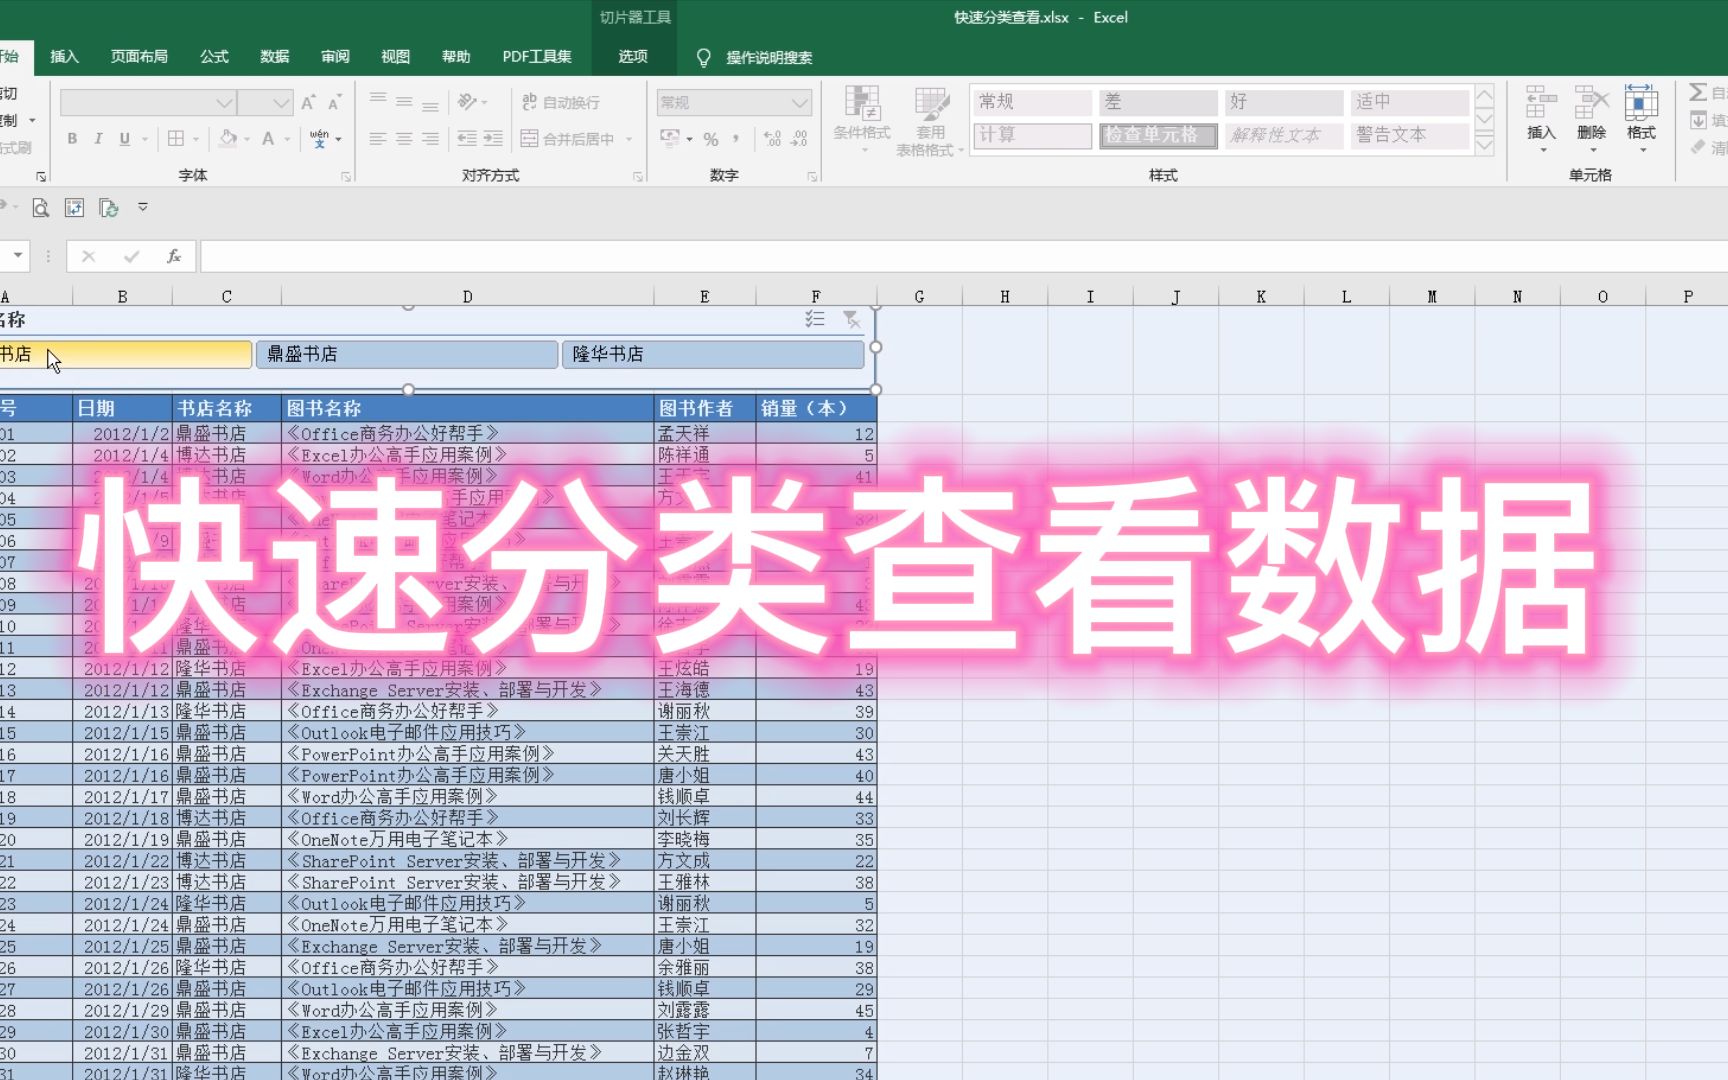Click the decrease font size icon
The image size is (1728, 1080).
[334, 102]
